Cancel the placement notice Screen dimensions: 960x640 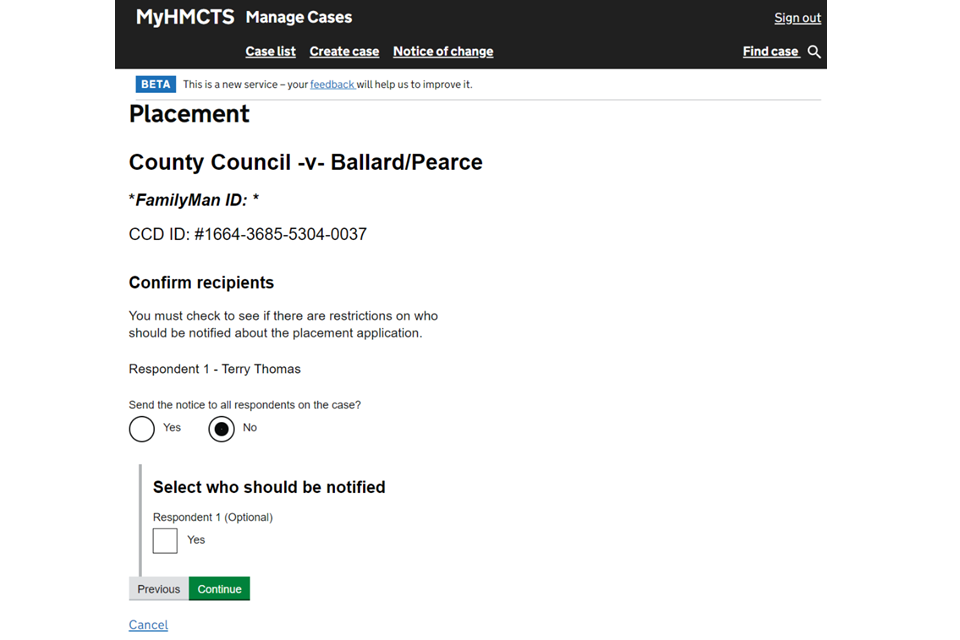tap(148, 625)
